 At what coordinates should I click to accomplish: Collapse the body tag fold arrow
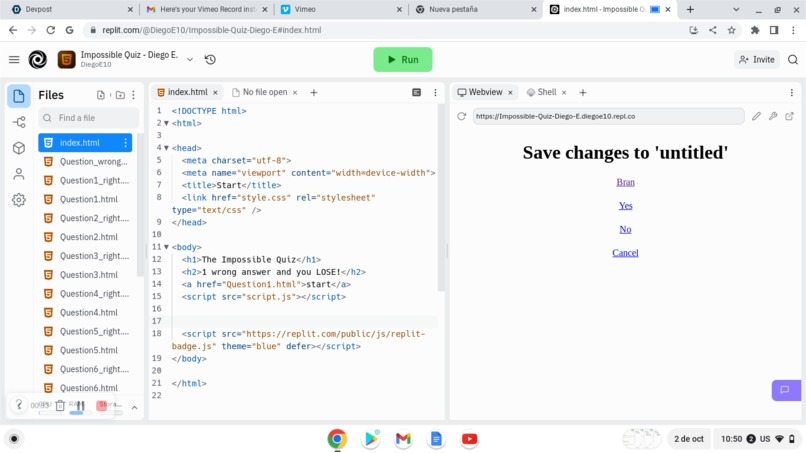click(x=166, y=247)
